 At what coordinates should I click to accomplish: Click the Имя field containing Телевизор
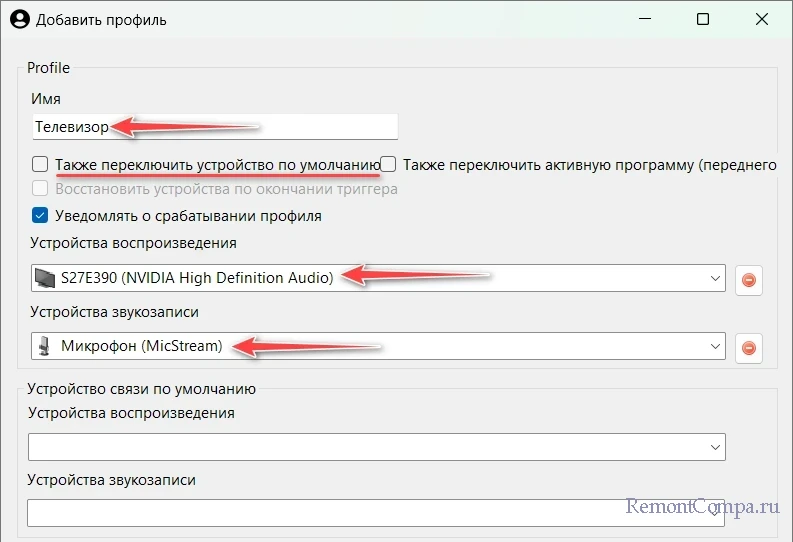click(215, 126)
